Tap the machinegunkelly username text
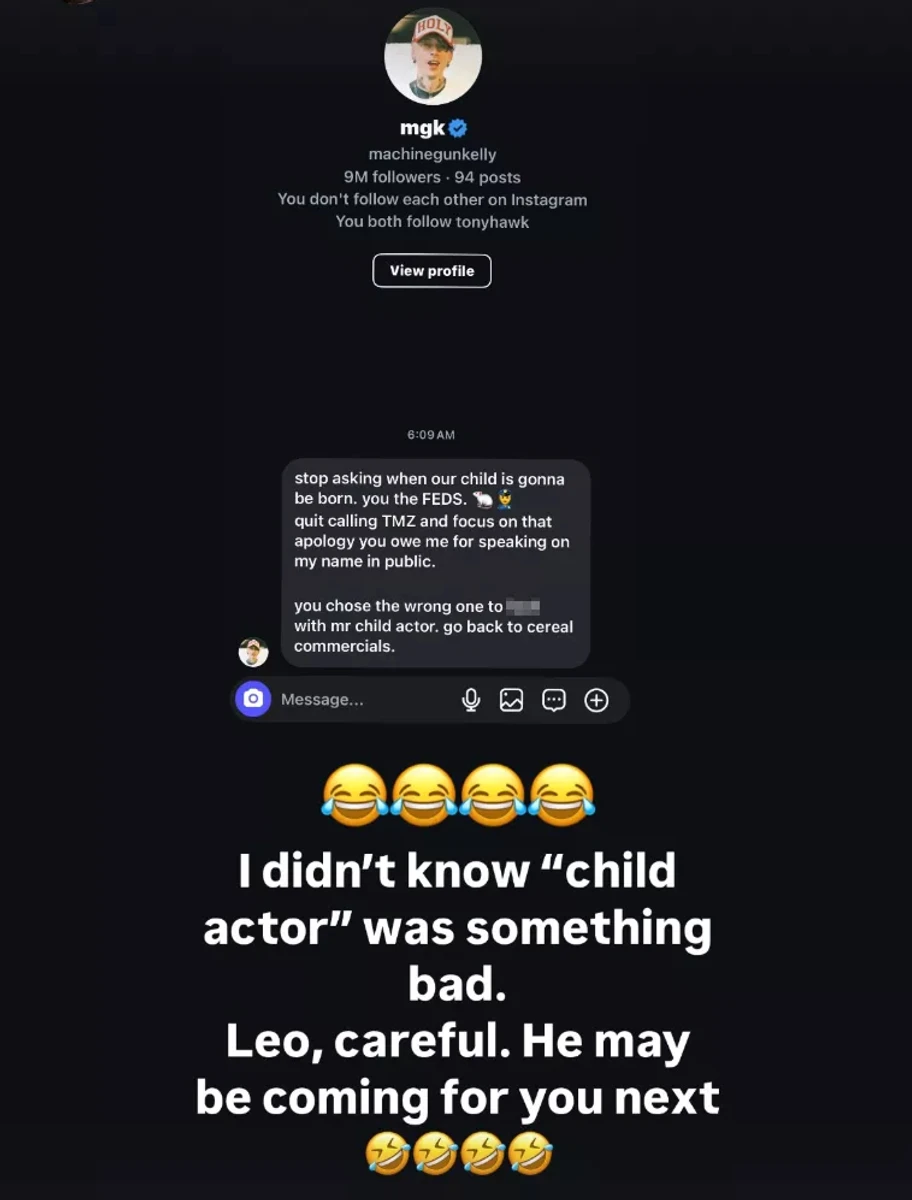 click(432, 154)
